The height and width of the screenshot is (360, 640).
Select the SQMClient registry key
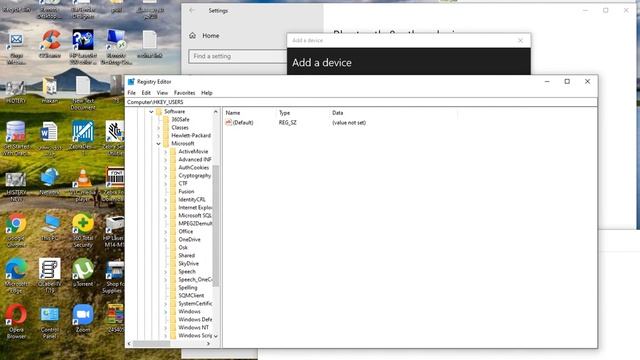191,296
